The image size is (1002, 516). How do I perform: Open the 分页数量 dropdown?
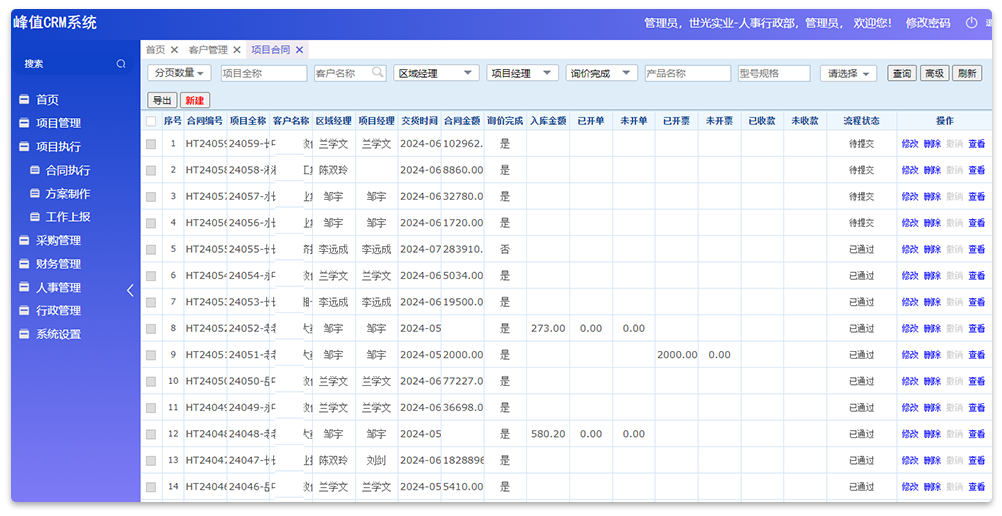[x=180, y=73]
